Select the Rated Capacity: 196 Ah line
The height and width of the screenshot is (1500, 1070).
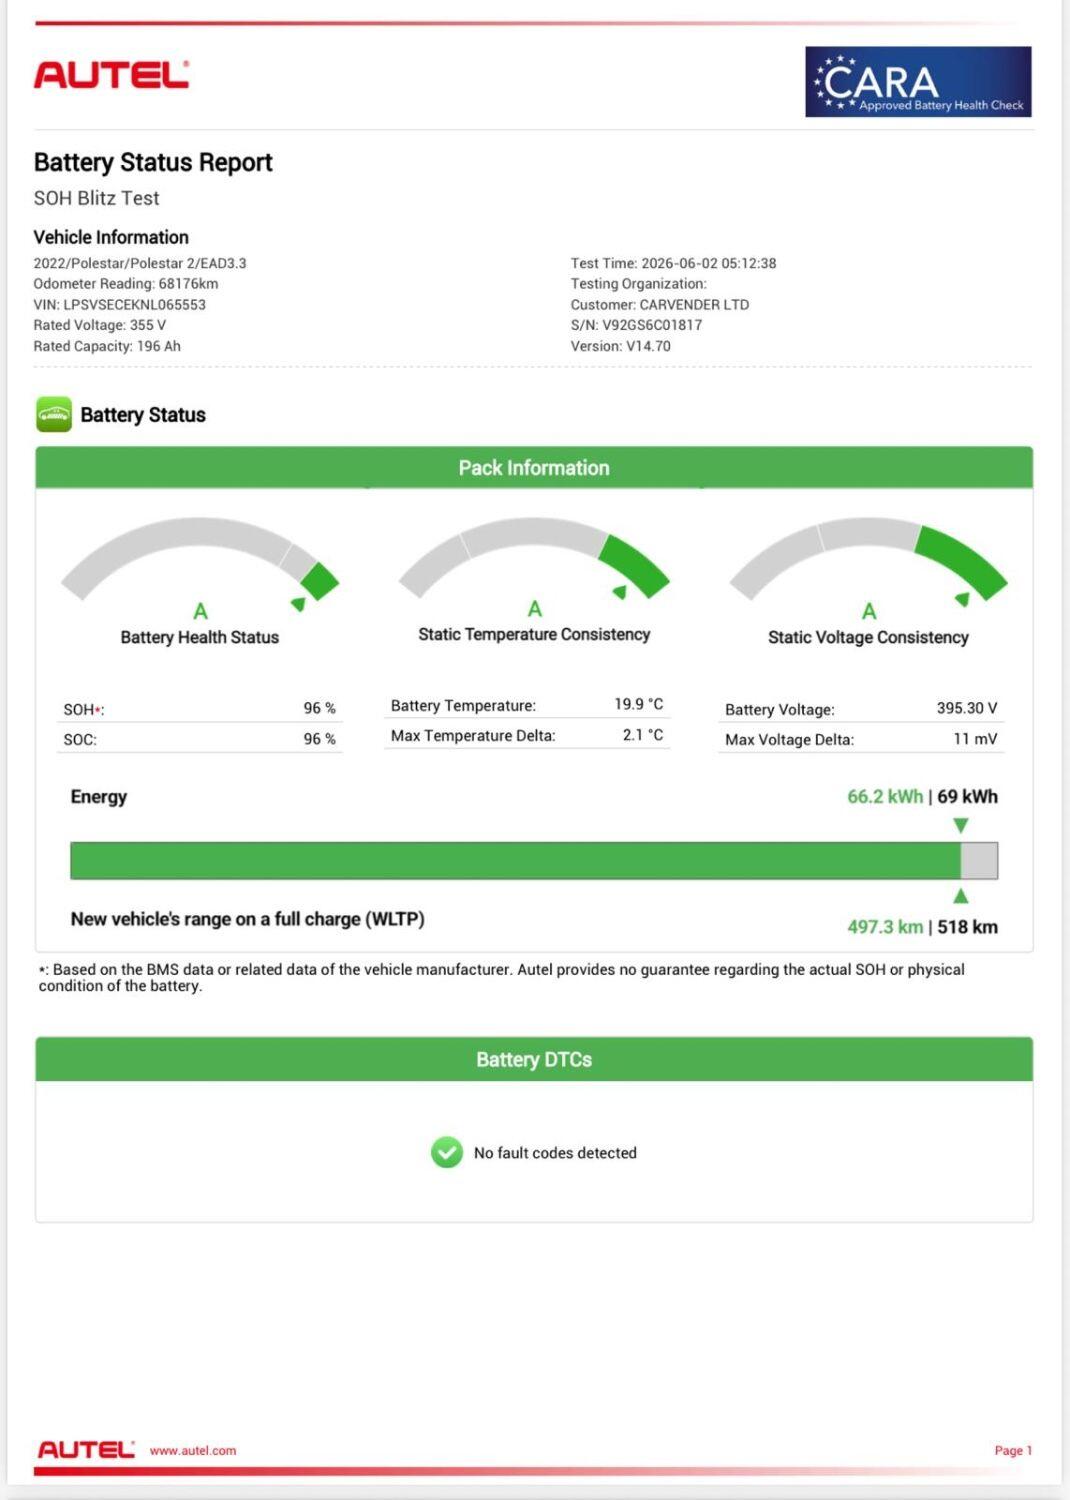tap(107, 346)
